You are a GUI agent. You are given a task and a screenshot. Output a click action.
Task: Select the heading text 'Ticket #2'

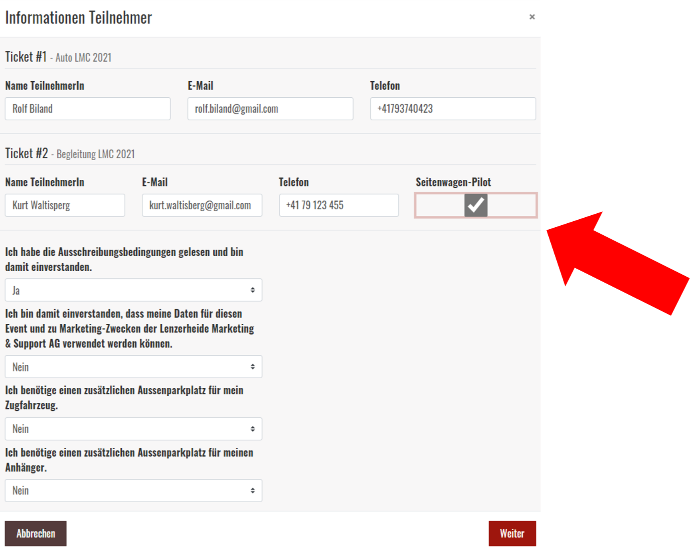click(x=26, y=153)
